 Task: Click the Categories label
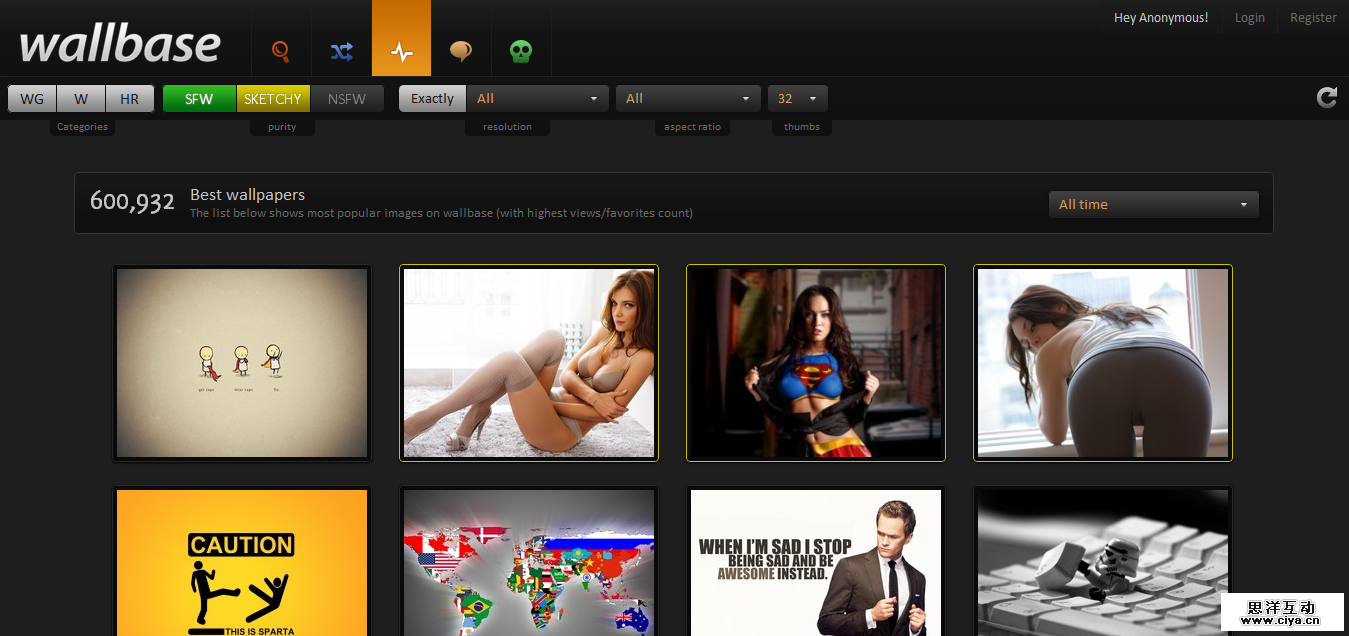click(x=82, y=127)
